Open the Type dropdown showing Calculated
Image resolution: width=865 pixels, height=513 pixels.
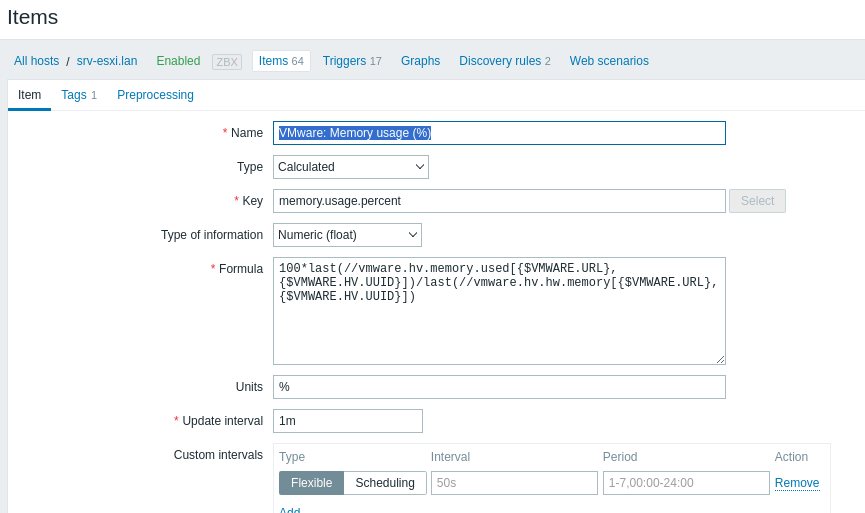[x=350, y=167]
